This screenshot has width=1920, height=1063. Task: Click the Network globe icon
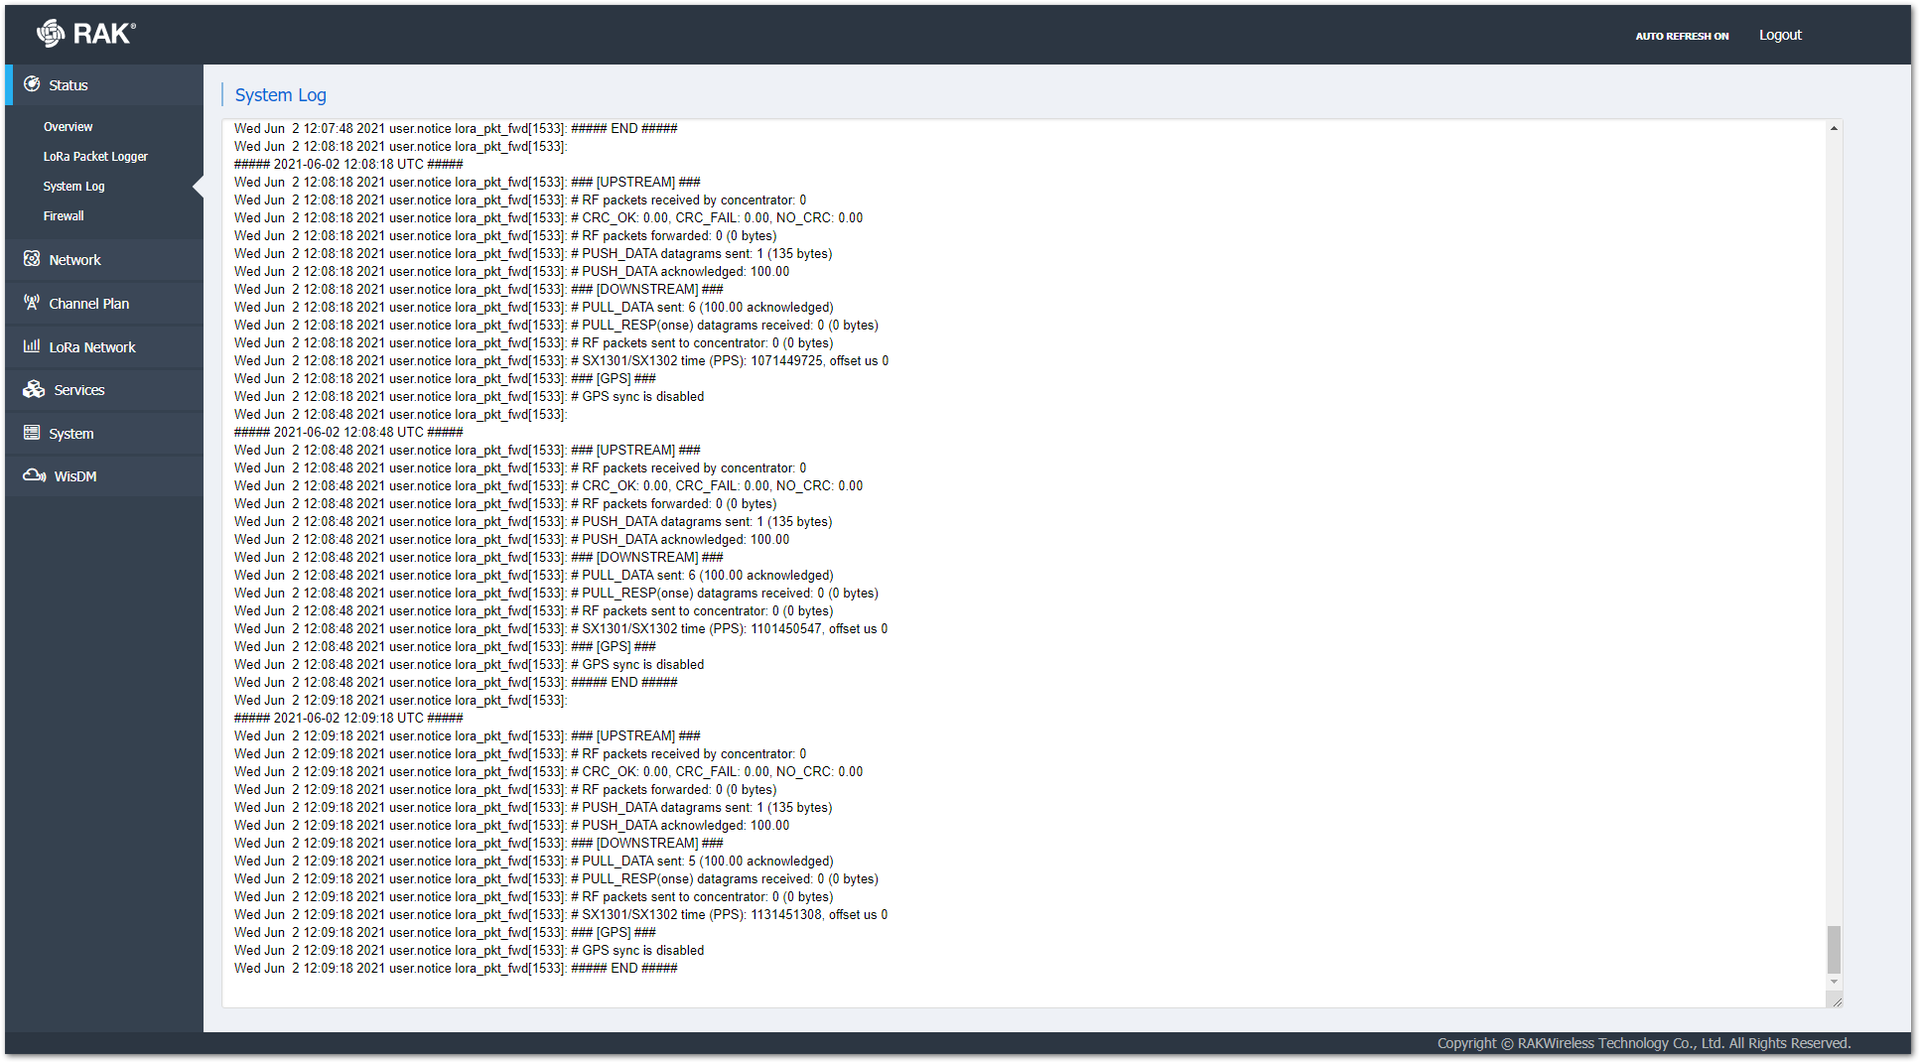[x=32, y=259]
